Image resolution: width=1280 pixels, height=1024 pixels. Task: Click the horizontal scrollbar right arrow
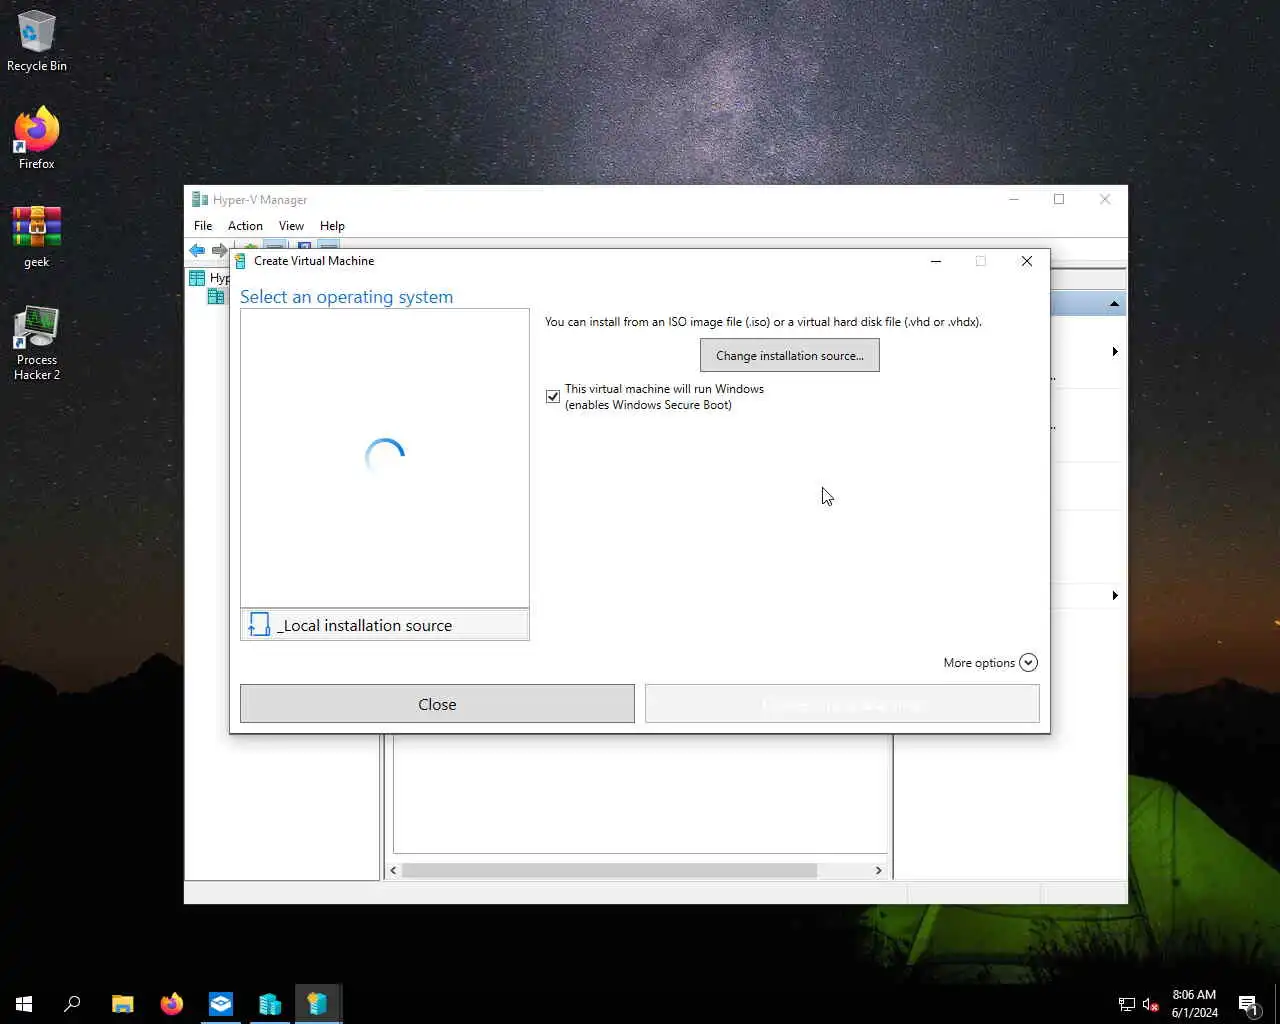coord(879,870)
